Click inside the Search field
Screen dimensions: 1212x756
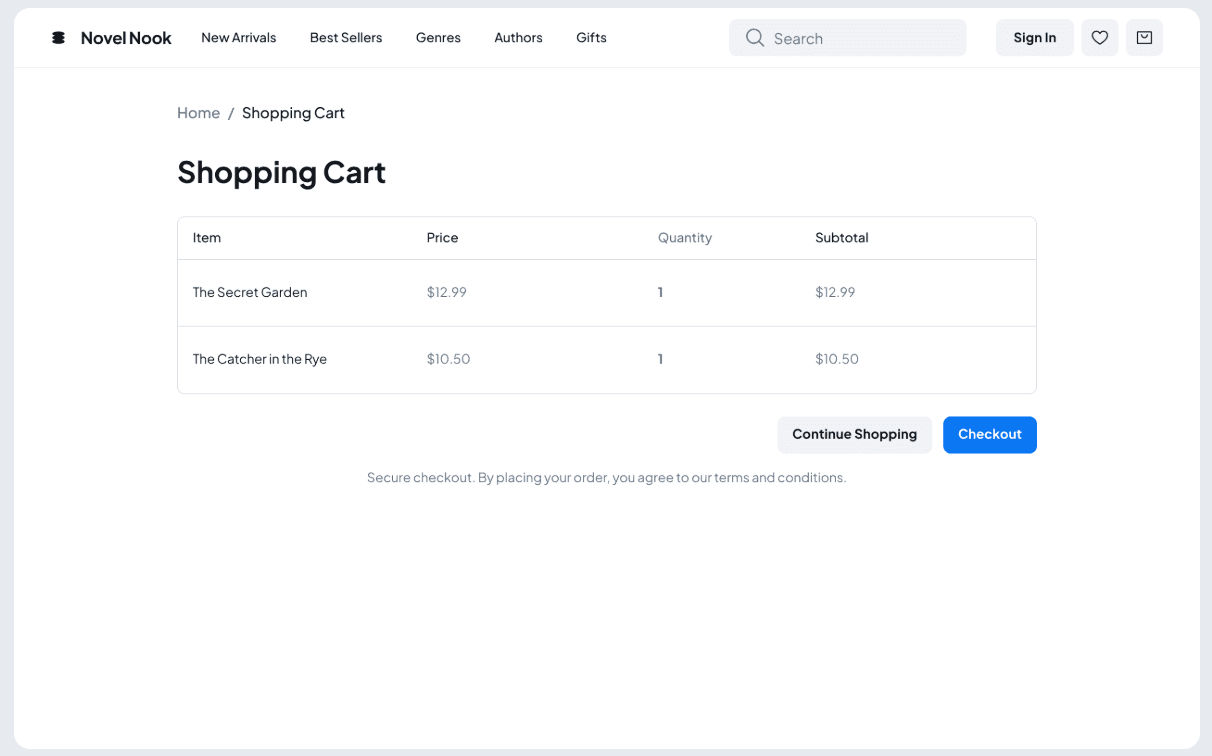(860, 38)
